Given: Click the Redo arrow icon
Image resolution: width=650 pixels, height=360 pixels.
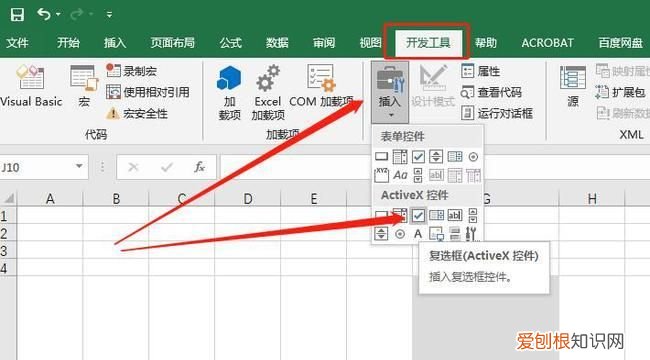Looking at the screenshot, I should (x=77, y=15).
